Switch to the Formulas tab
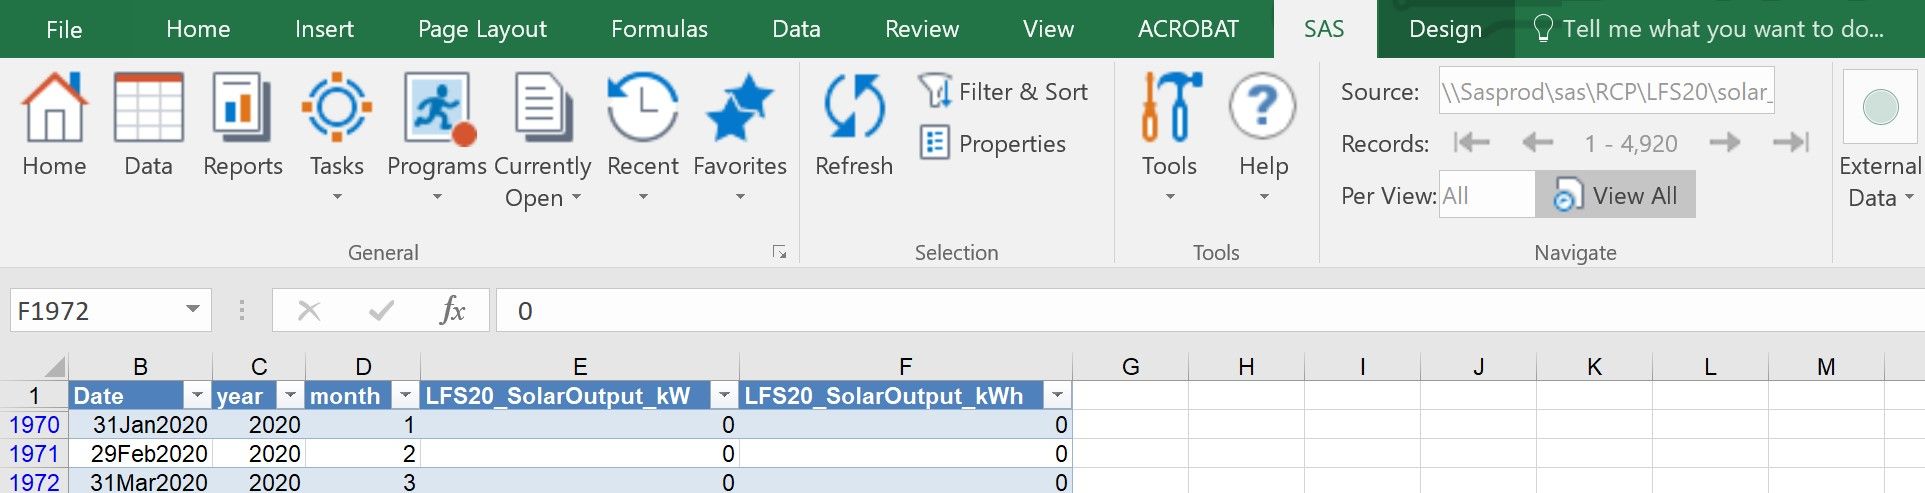 tap(659, 29)
